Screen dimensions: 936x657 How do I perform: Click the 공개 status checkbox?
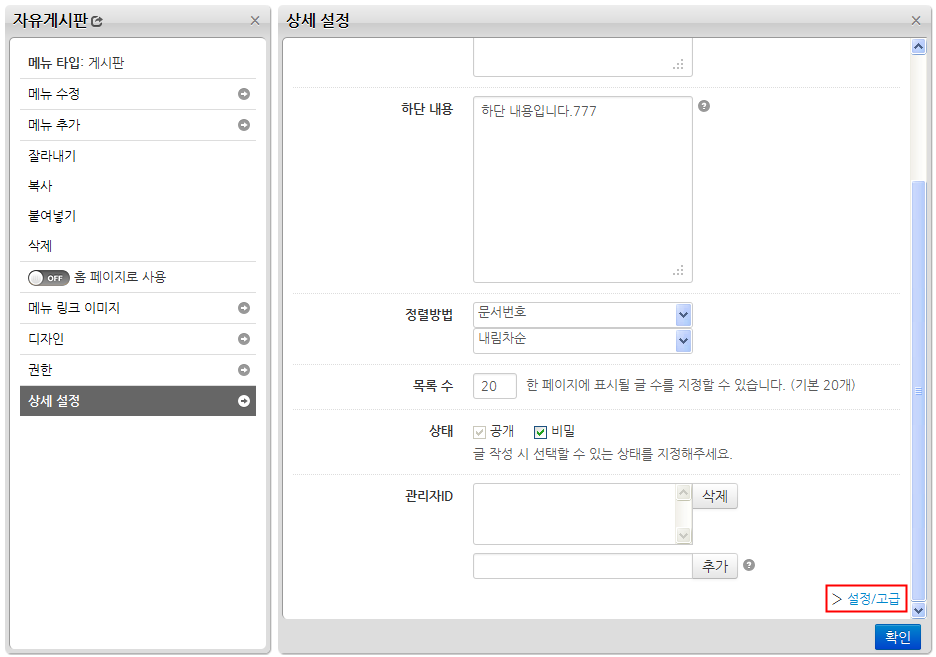click(479, 432)
